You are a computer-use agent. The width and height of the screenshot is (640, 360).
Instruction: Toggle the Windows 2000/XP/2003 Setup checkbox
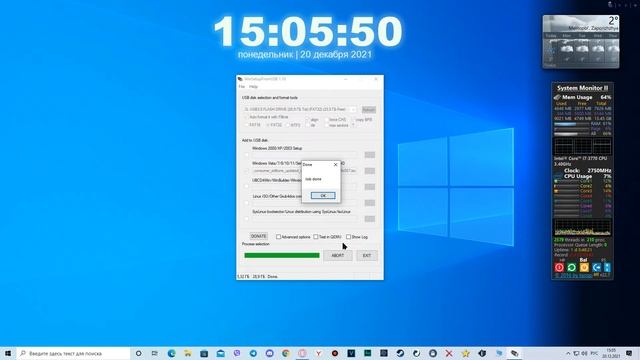246,155
